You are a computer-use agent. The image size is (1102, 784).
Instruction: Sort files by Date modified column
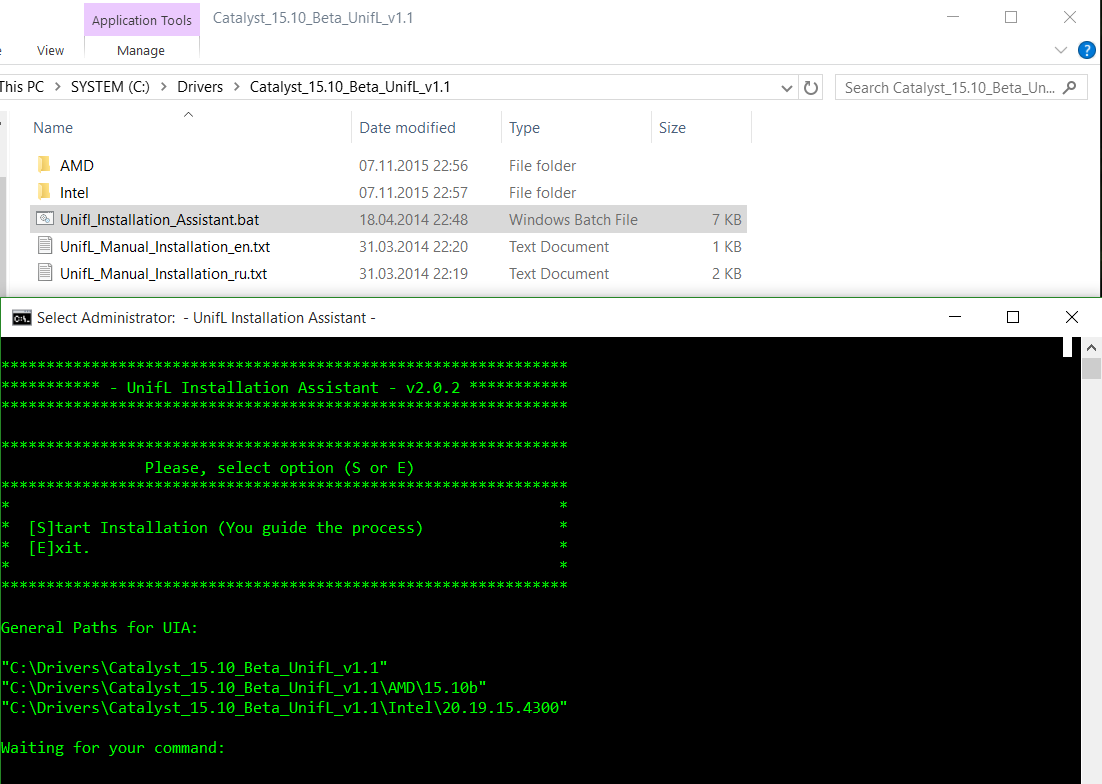(x=407, y=127)
